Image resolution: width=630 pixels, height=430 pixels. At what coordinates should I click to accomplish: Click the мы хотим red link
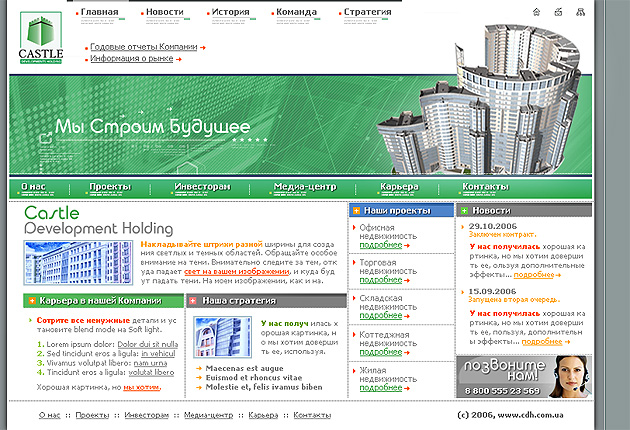click(x=141, y=387)
